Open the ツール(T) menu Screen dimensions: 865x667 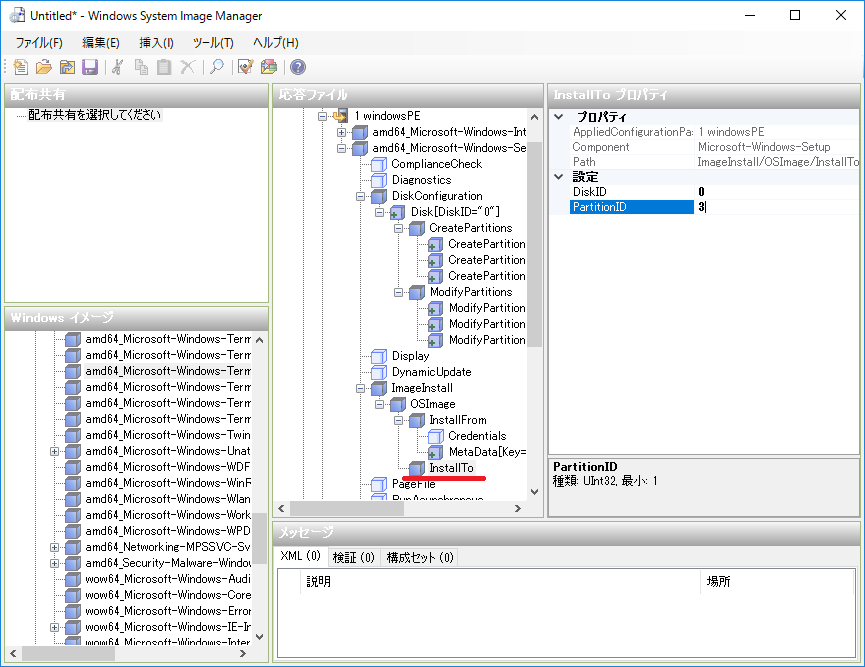pyautogui.click(x=213, y=43)
